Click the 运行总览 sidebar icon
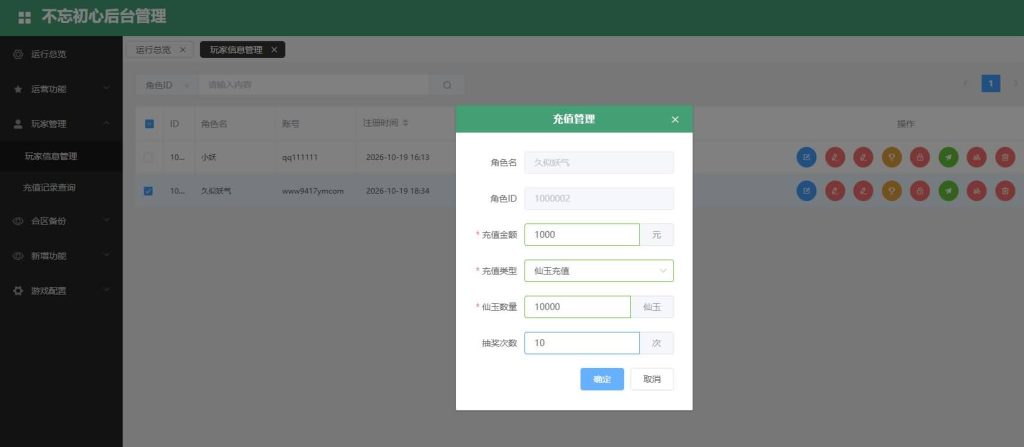The height and width of the screenshot is (447, 1024). (x=18, y=54)
